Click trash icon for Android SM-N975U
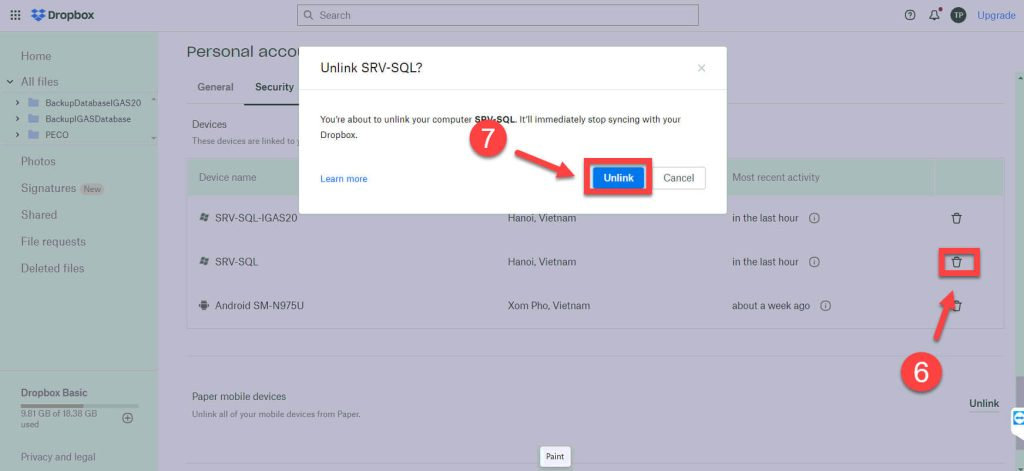This screenshot has height=471, width=1024. [957, 306]
